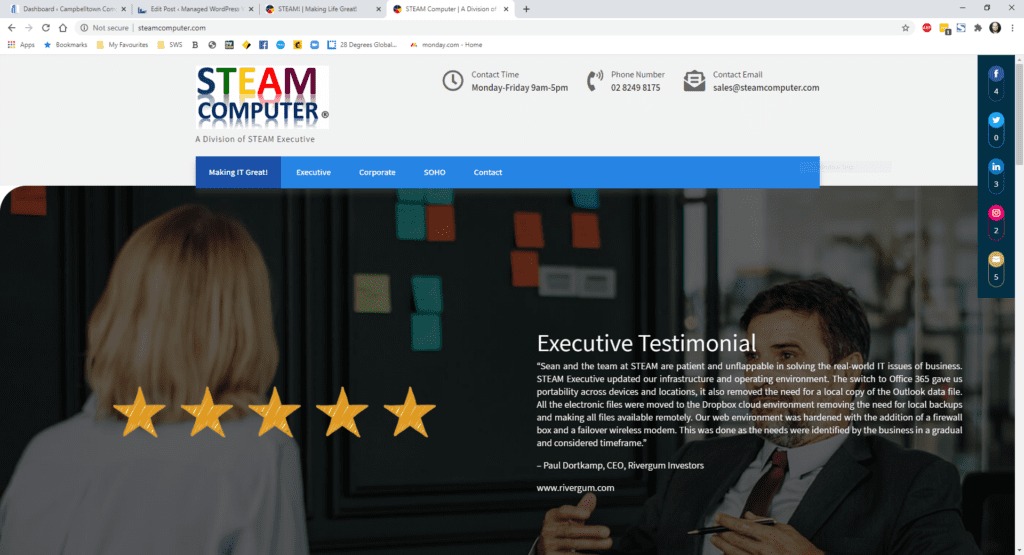Viewport: 1024px width, 555px height.
Task: Click the Facebook share icon in sidebar
Action: click(x=995, y=74)
